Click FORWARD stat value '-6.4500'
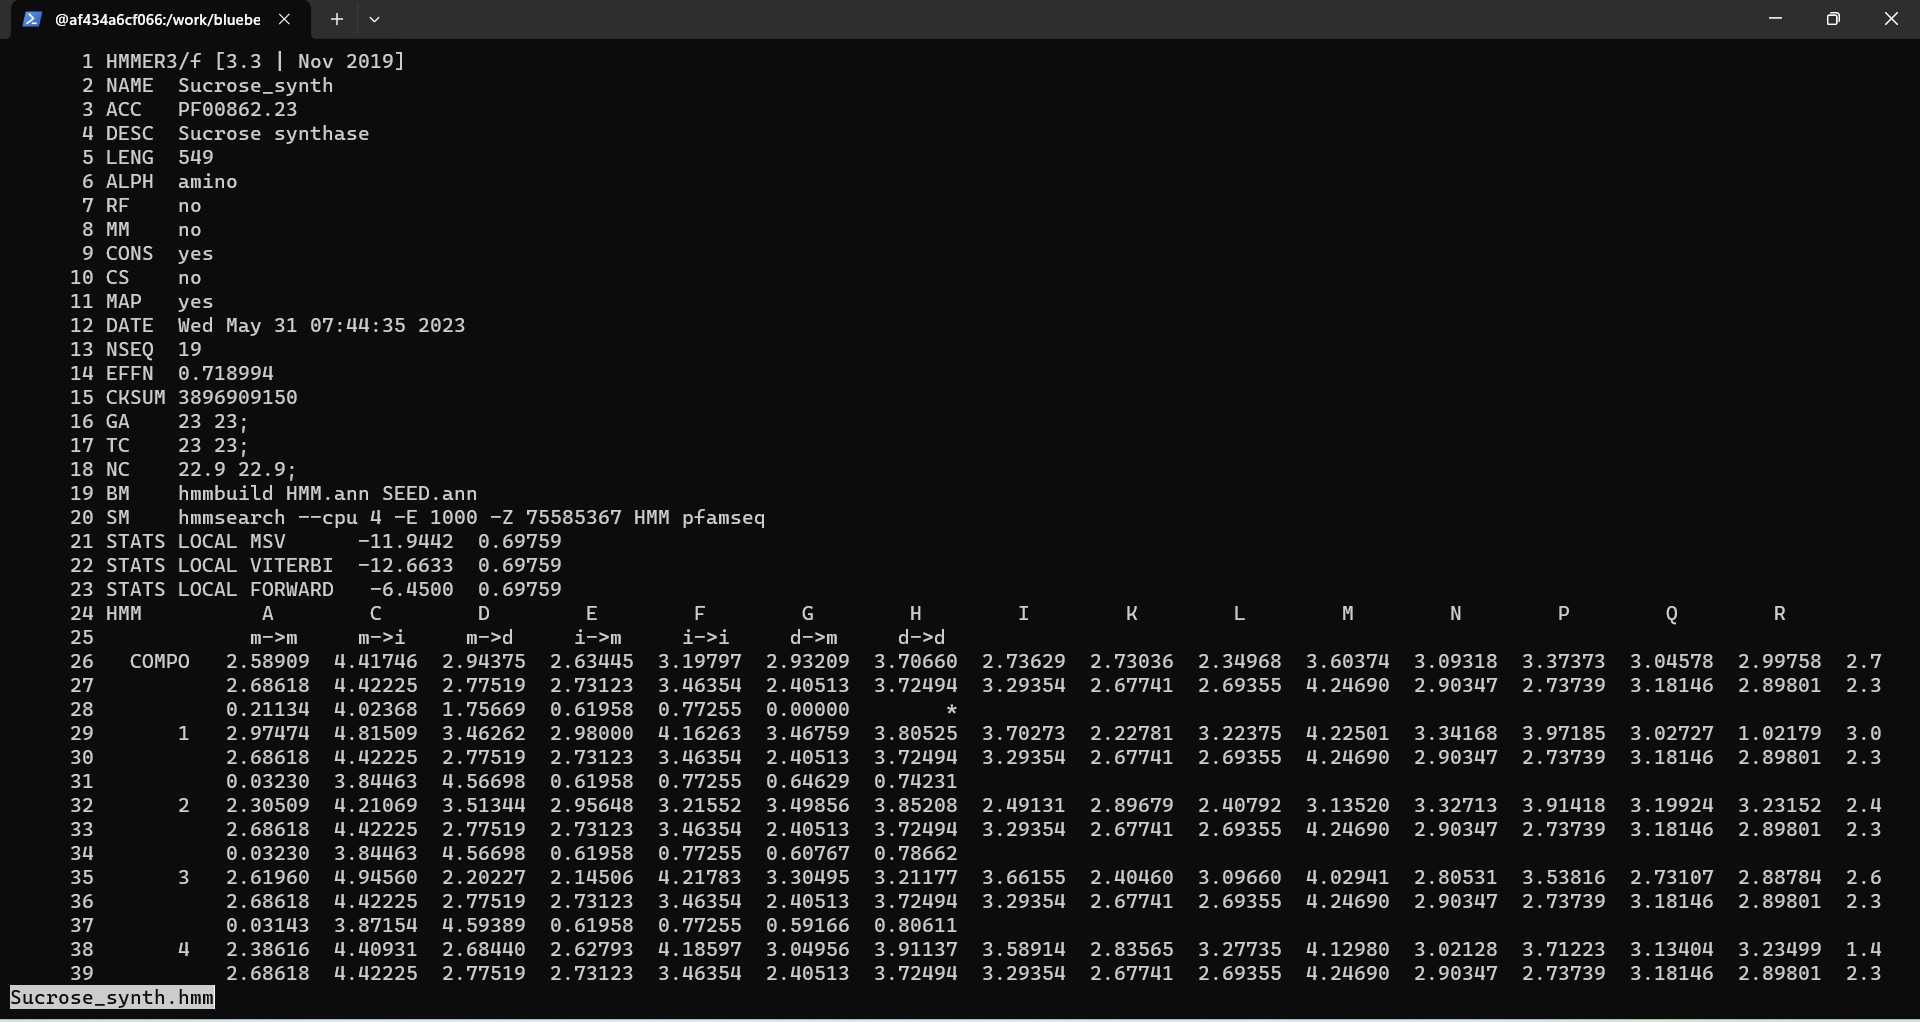This screenshot has height=1022, width=1920. pyautogui.click(x=412, y=589)
